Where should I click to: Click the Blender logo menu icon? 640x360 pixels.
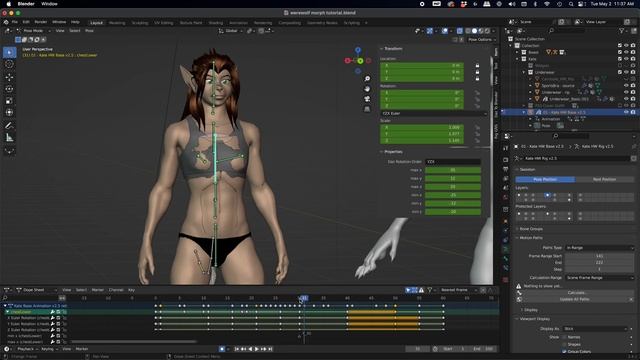(x=6, y=22)
